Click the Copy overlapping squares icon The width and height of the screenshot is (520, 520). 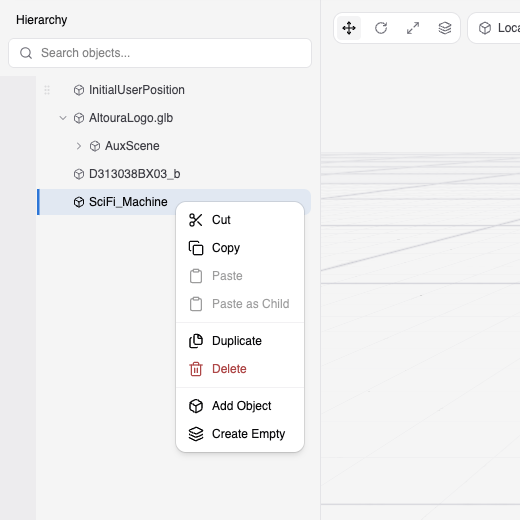point(196,248)
